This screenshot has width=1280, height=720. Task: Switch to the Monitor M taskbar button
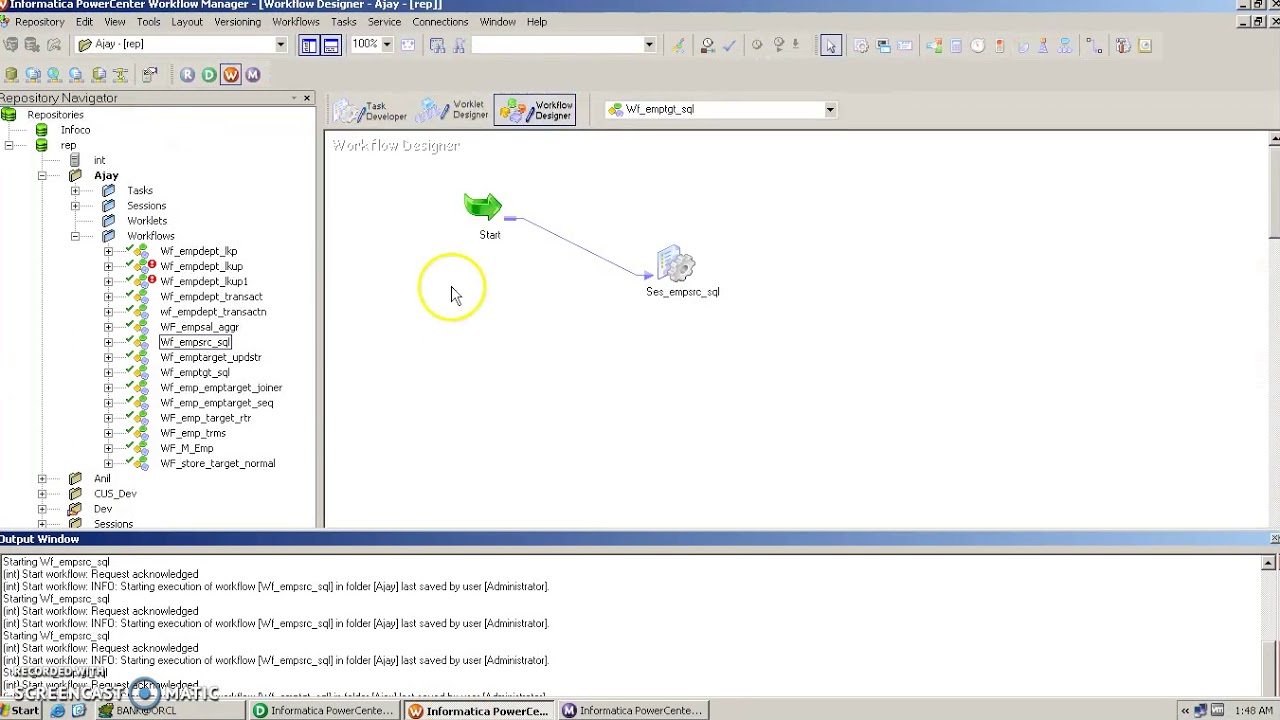coord(634,711)
